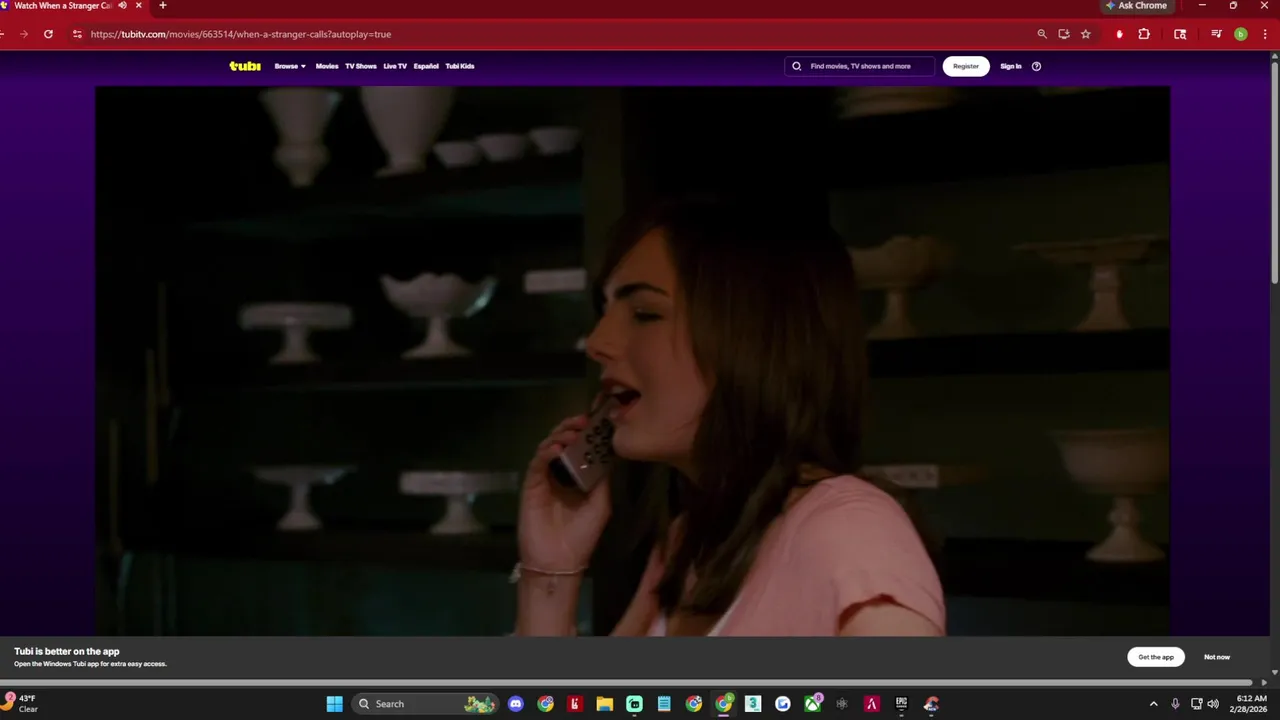Open Discord from the taskbar
1280x720 pixels.
(516, 704)
